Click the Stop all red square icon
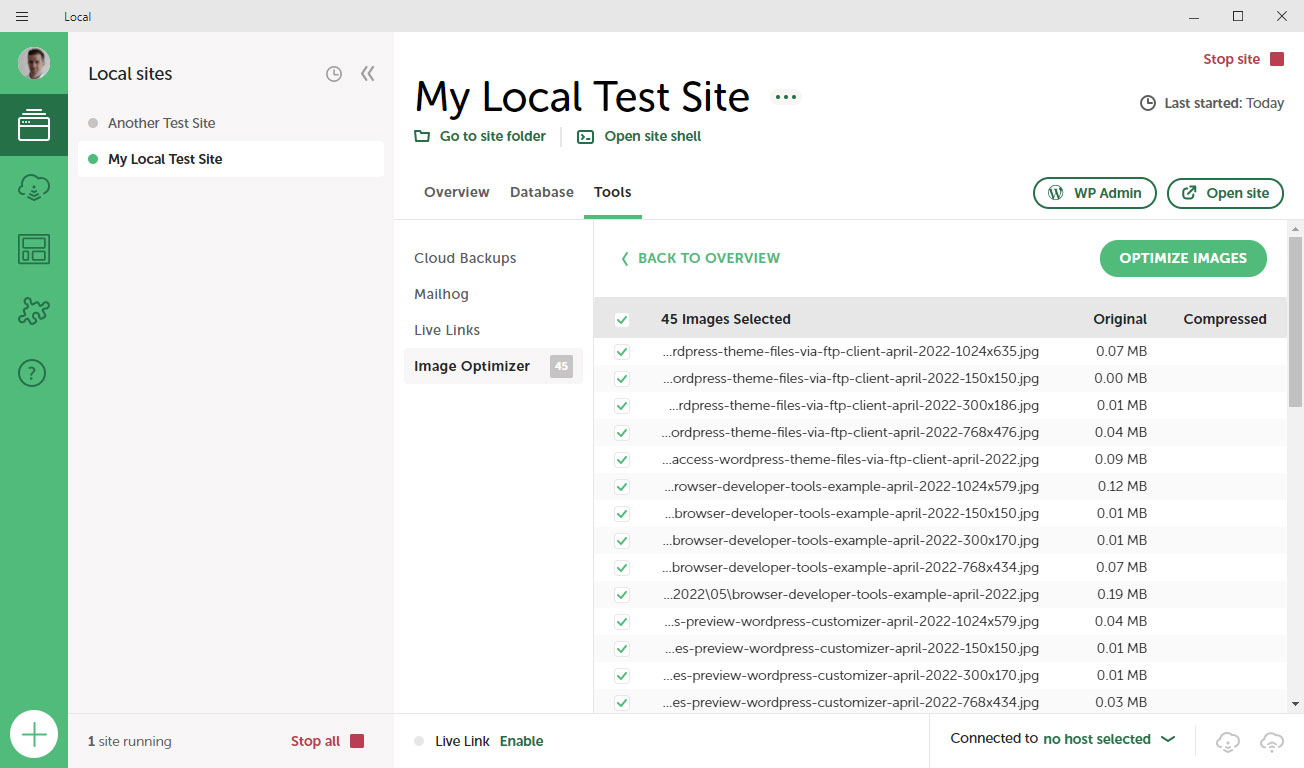 tap(357, 741)
